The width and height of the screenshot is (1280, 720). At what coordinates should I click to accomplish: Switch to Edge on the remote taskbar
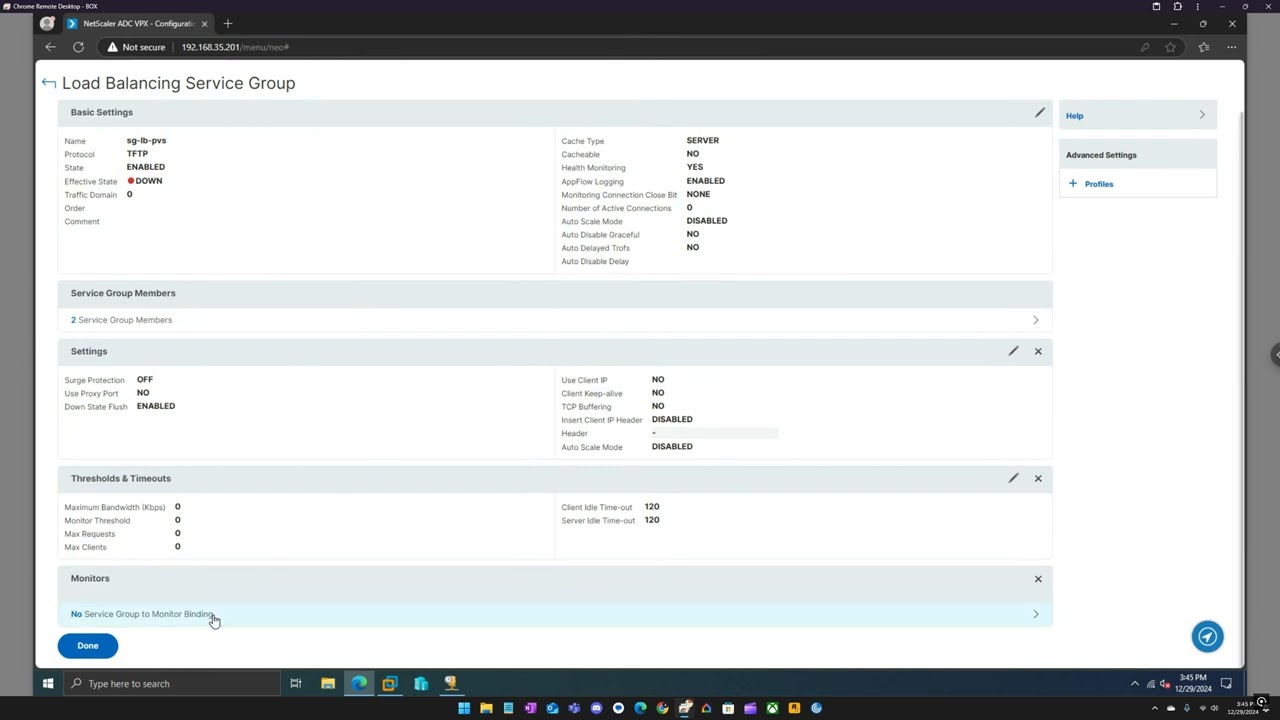click(359, 684)
